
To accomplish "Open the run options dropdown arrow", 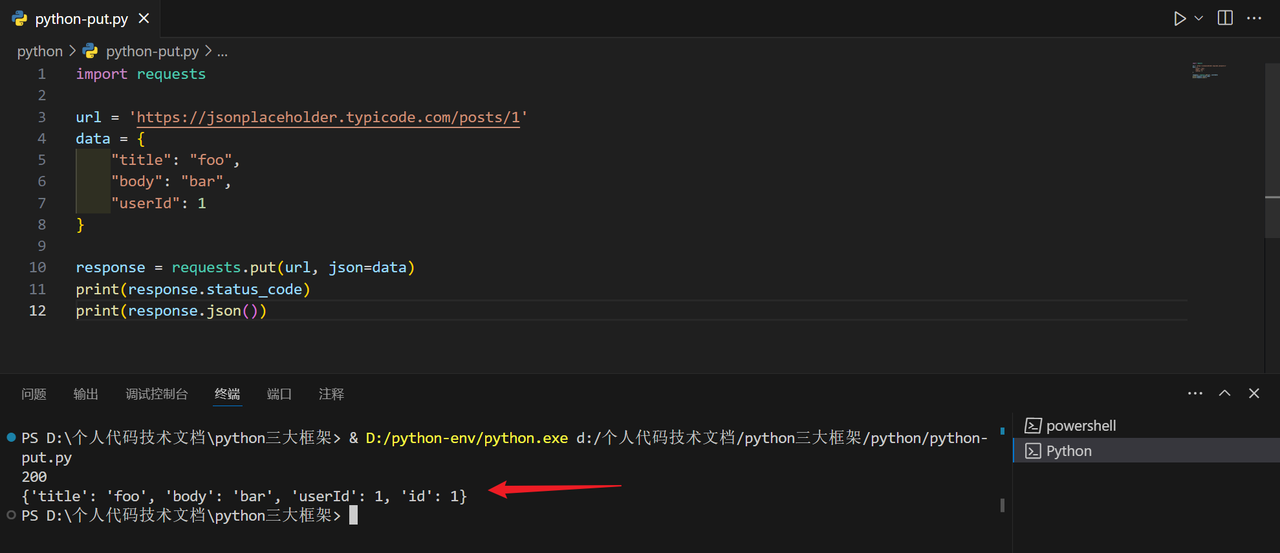I will (x=1199, y=19).
